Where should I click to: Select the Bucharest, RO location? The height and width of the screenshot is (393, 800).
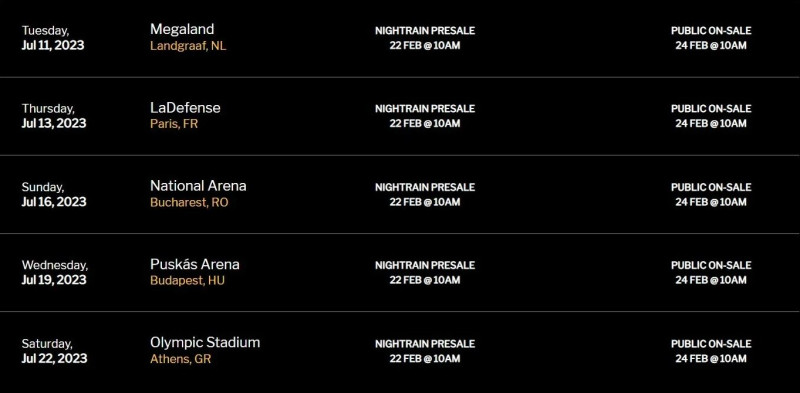coord(189,203)
